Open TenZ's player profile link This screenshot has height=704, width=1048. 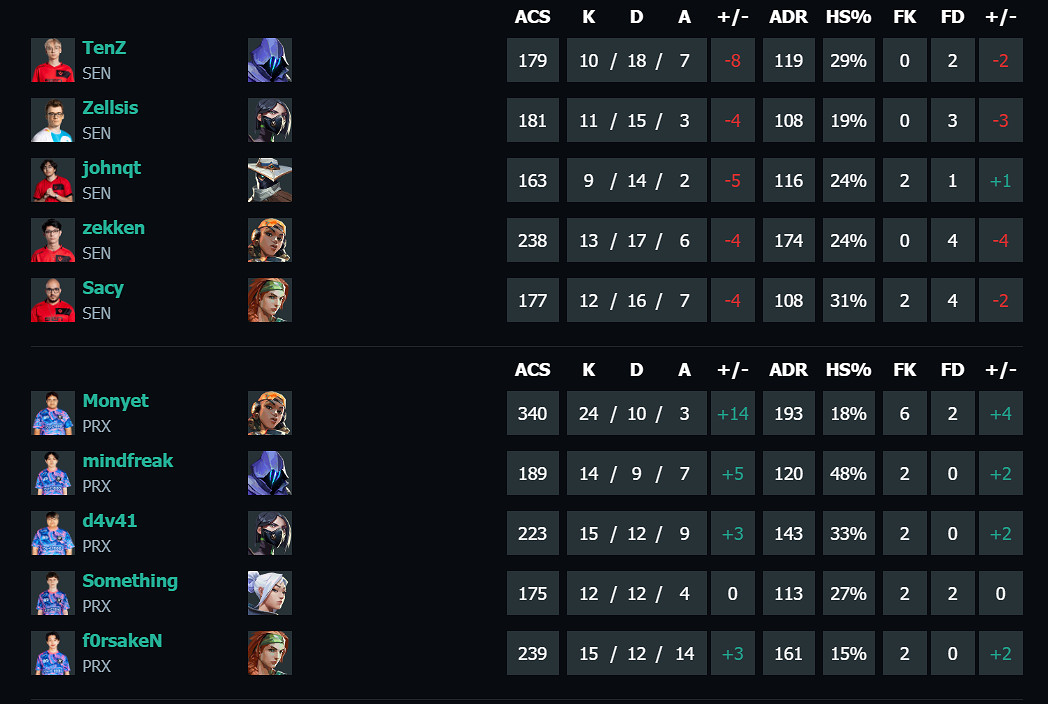[x=104, y=48]
